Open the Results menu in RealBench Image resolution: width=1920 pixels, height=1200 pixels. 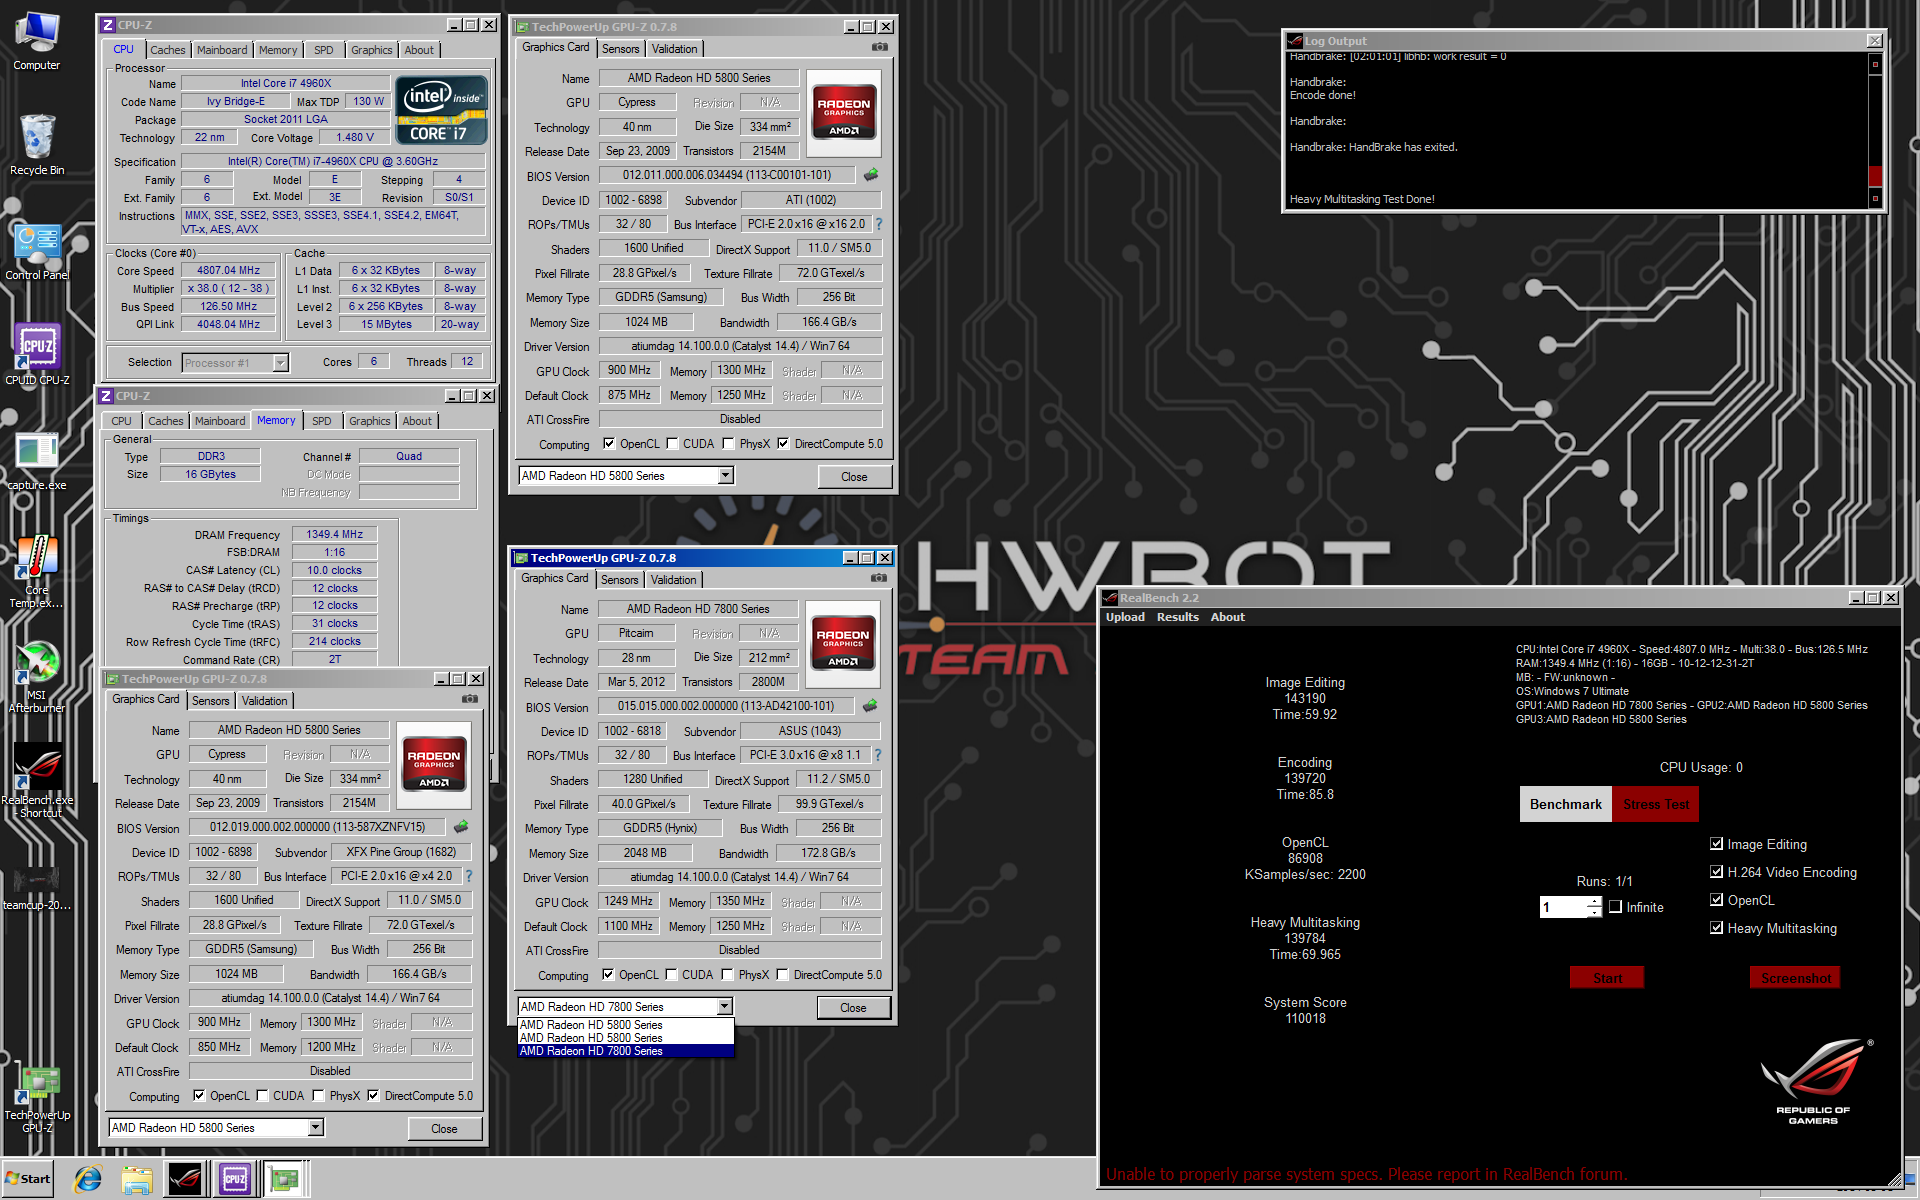tap(1177, 617)
